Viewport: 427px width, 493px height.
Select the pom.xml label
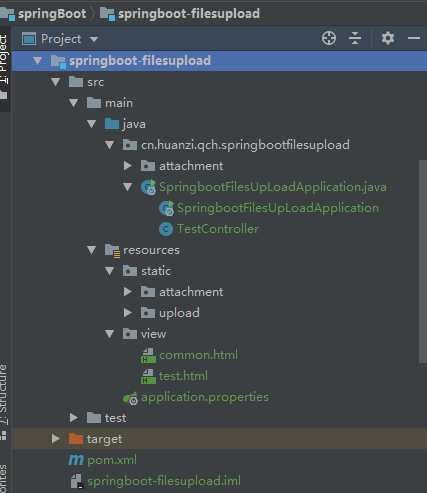click(x=112, y=460)
